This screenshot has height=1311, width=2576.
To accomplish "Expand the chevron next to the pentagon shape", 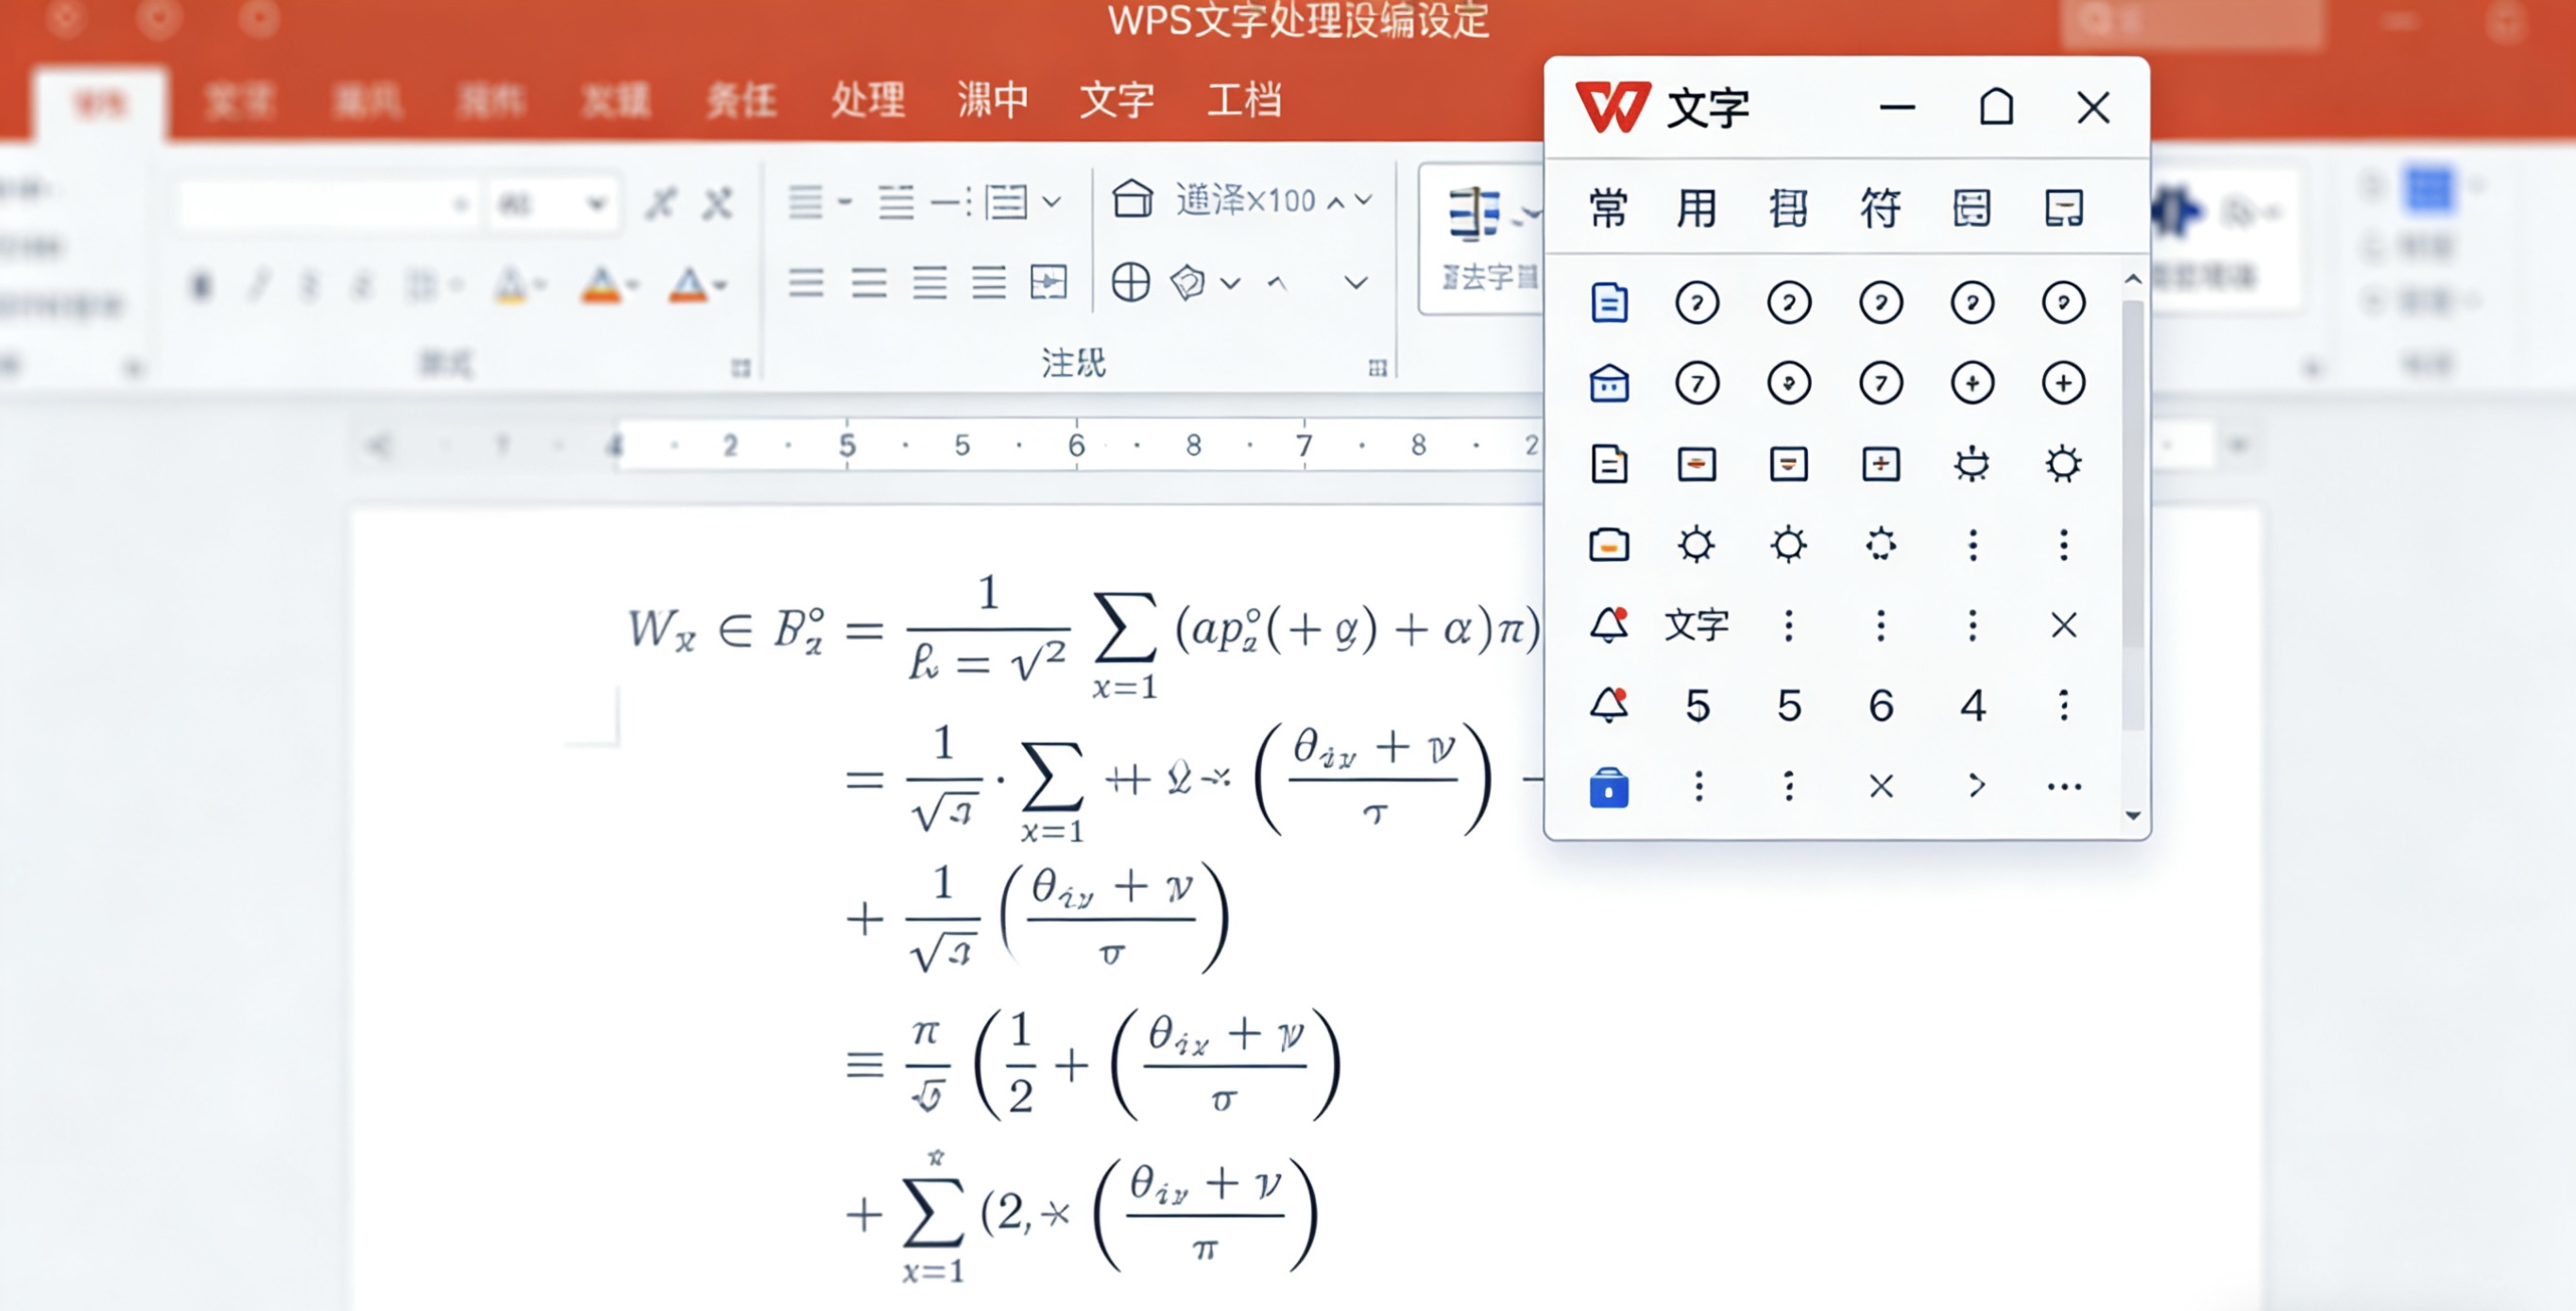I will pos(1232,283).
